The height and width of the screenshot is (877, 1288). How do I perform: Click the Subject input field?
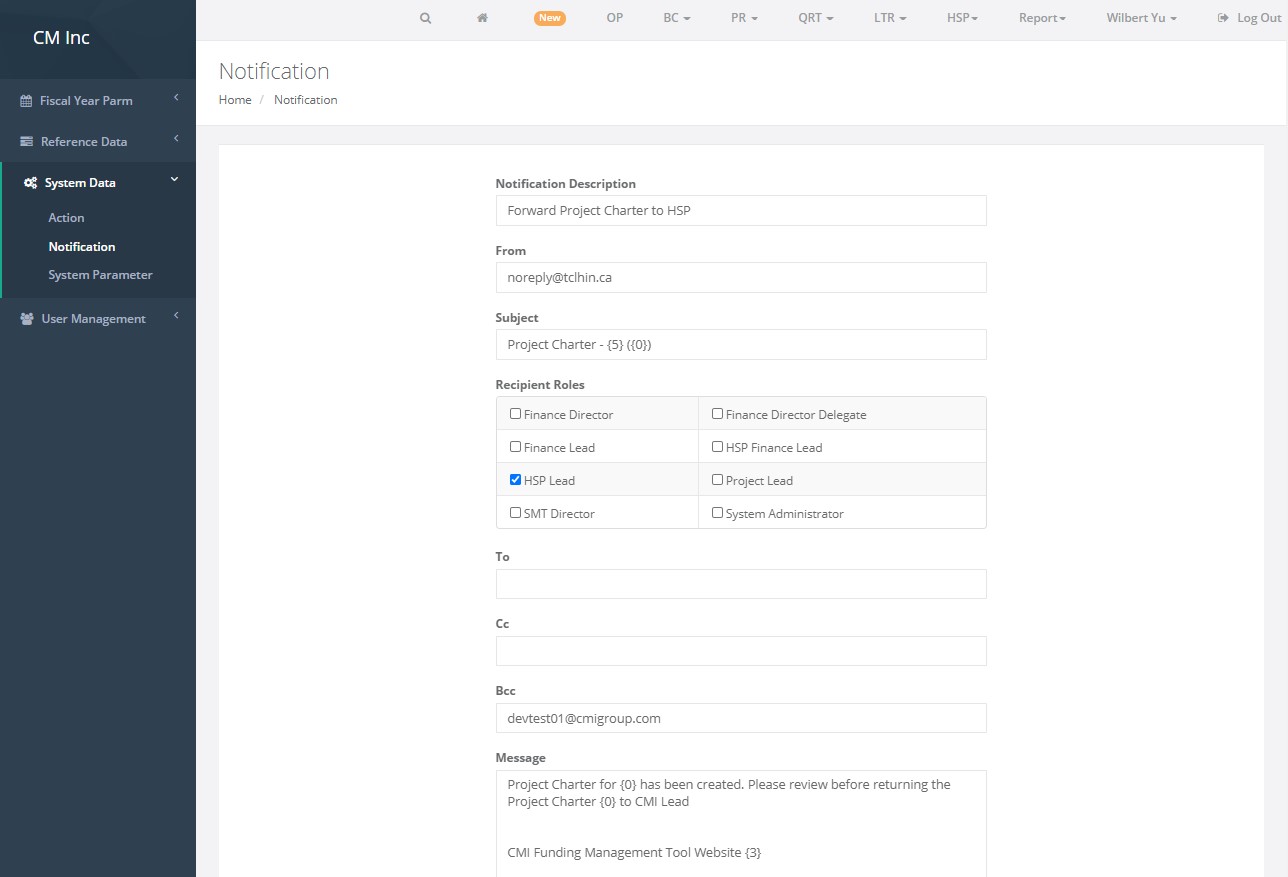741,345
